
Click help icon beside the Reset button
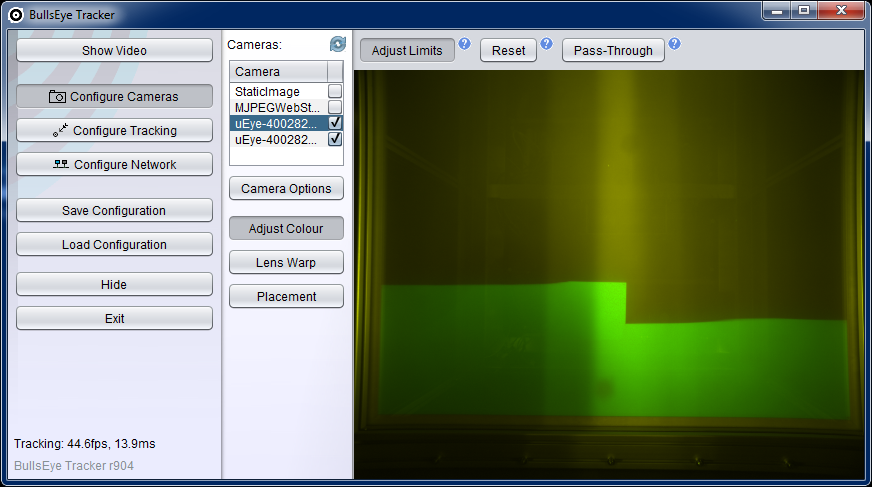[546, 44]
